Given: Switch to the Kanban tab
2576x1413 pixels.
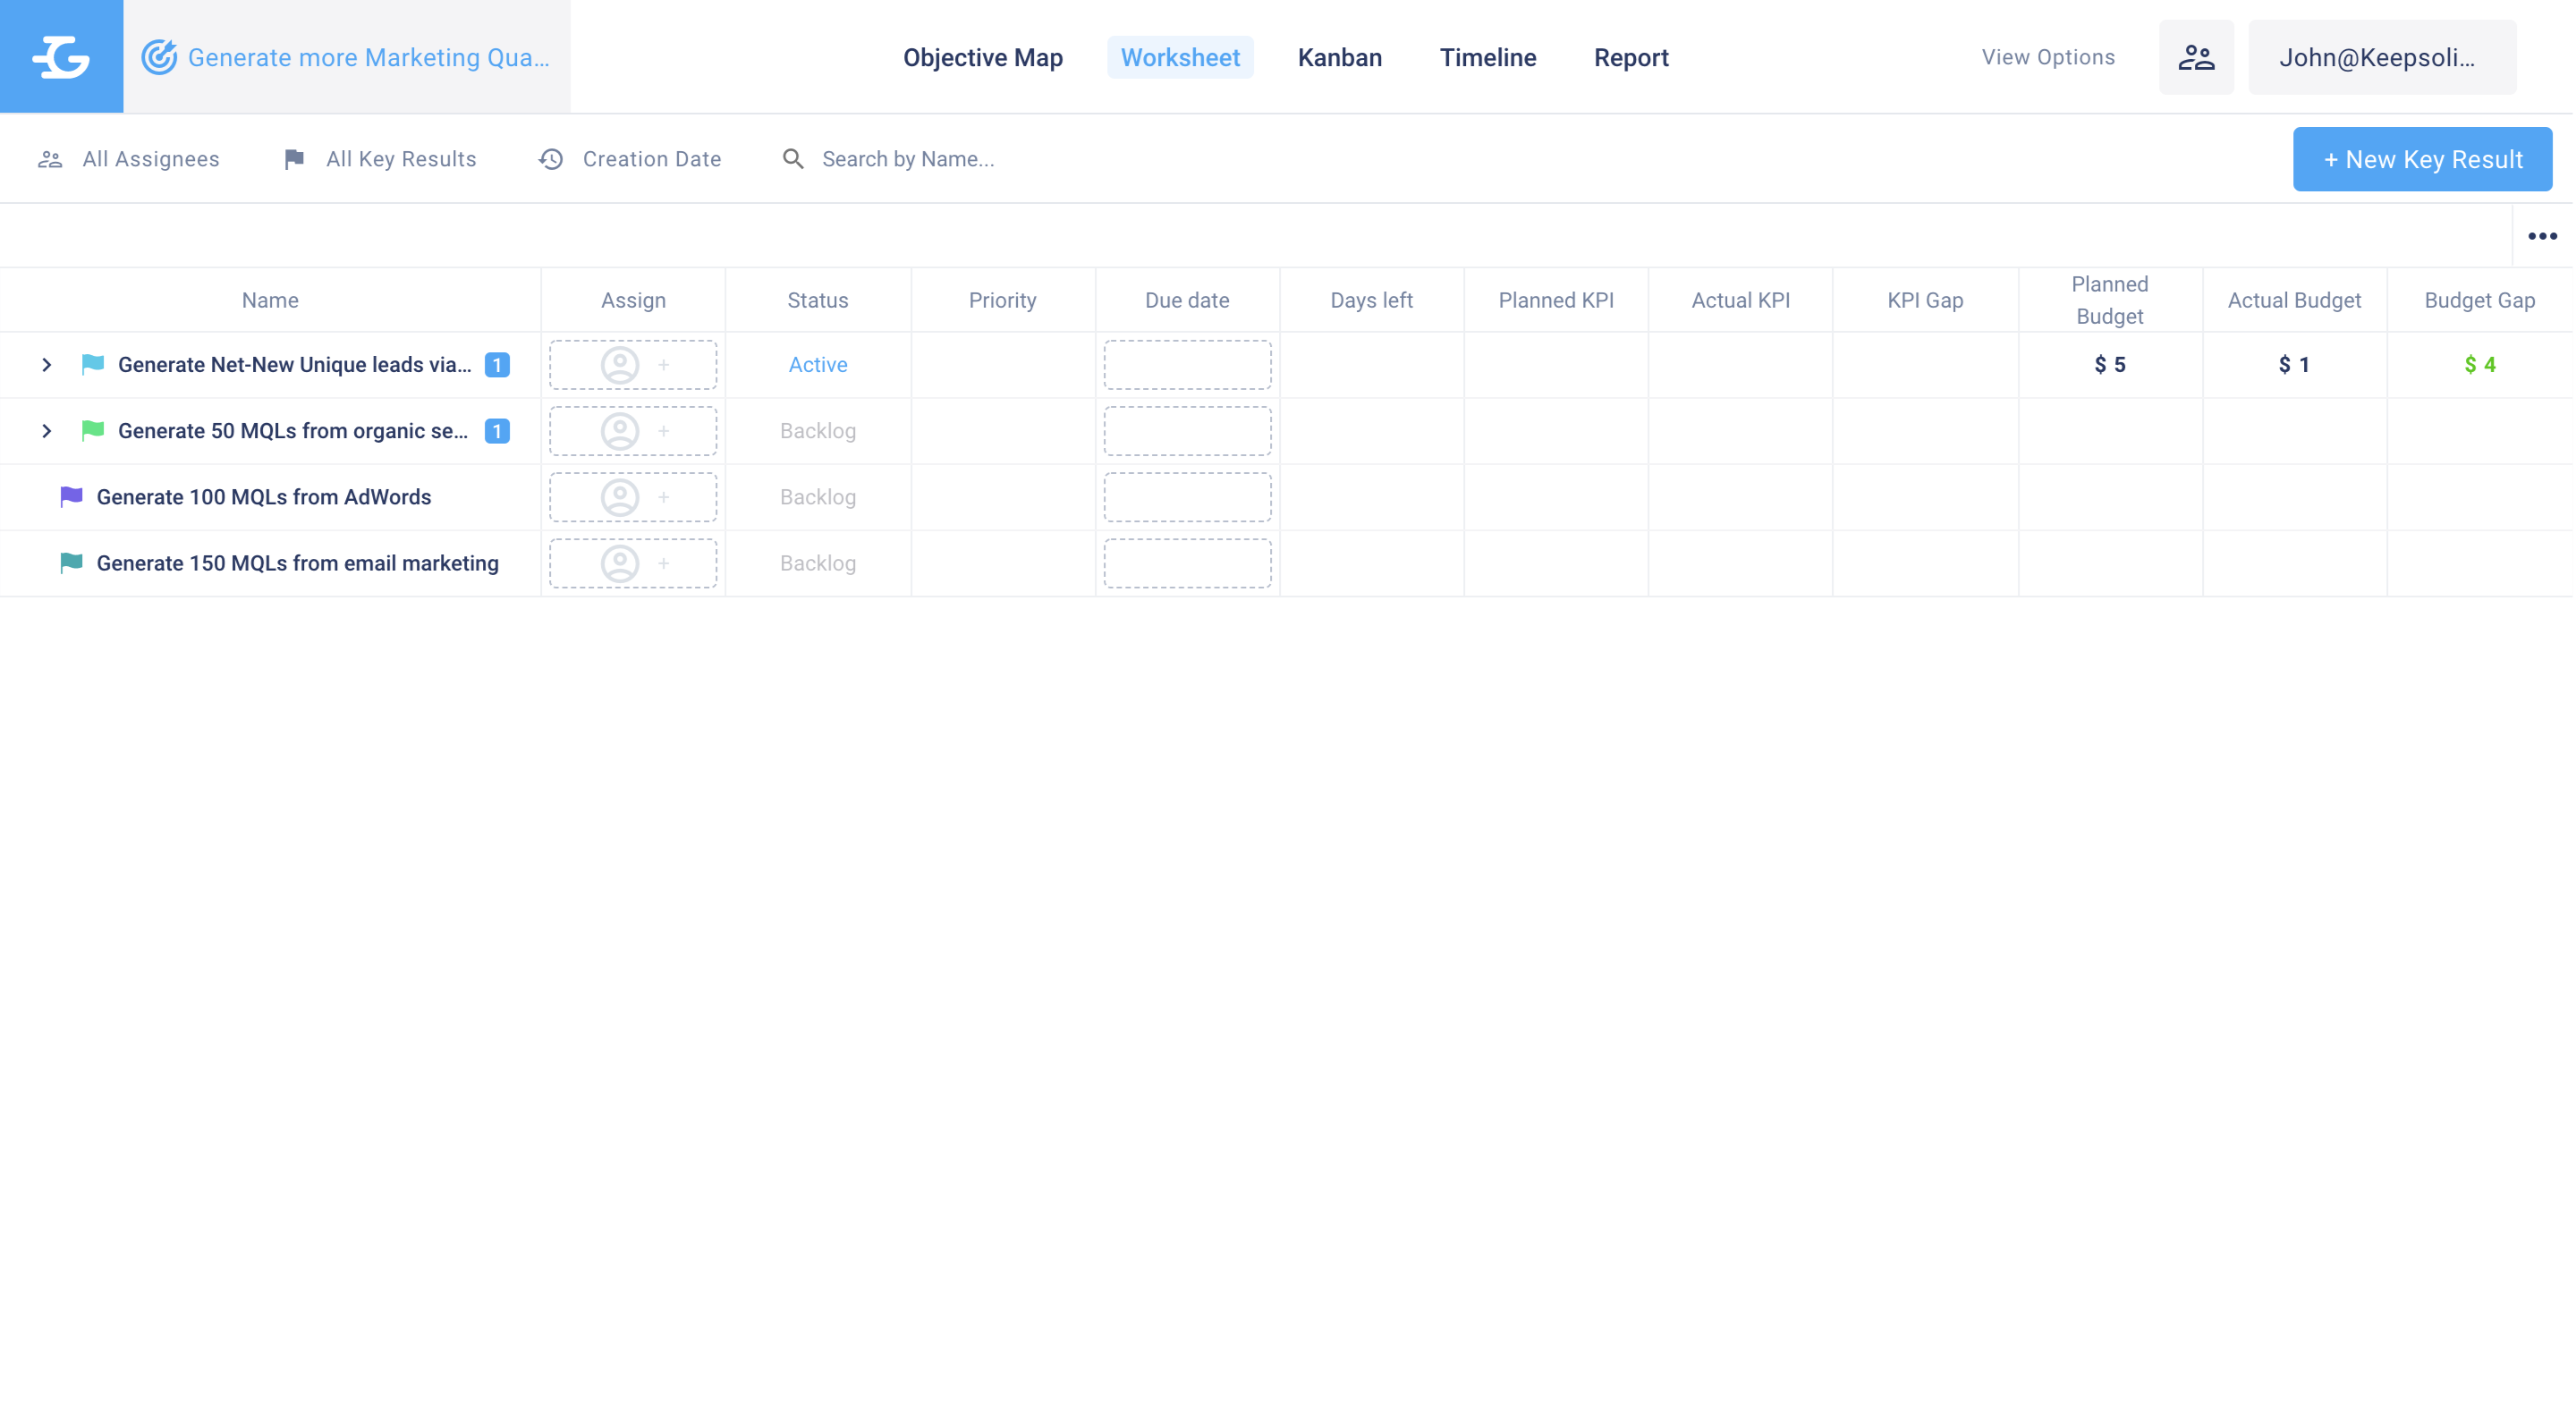Looking at the screenshot, I should click(1339, 57).
